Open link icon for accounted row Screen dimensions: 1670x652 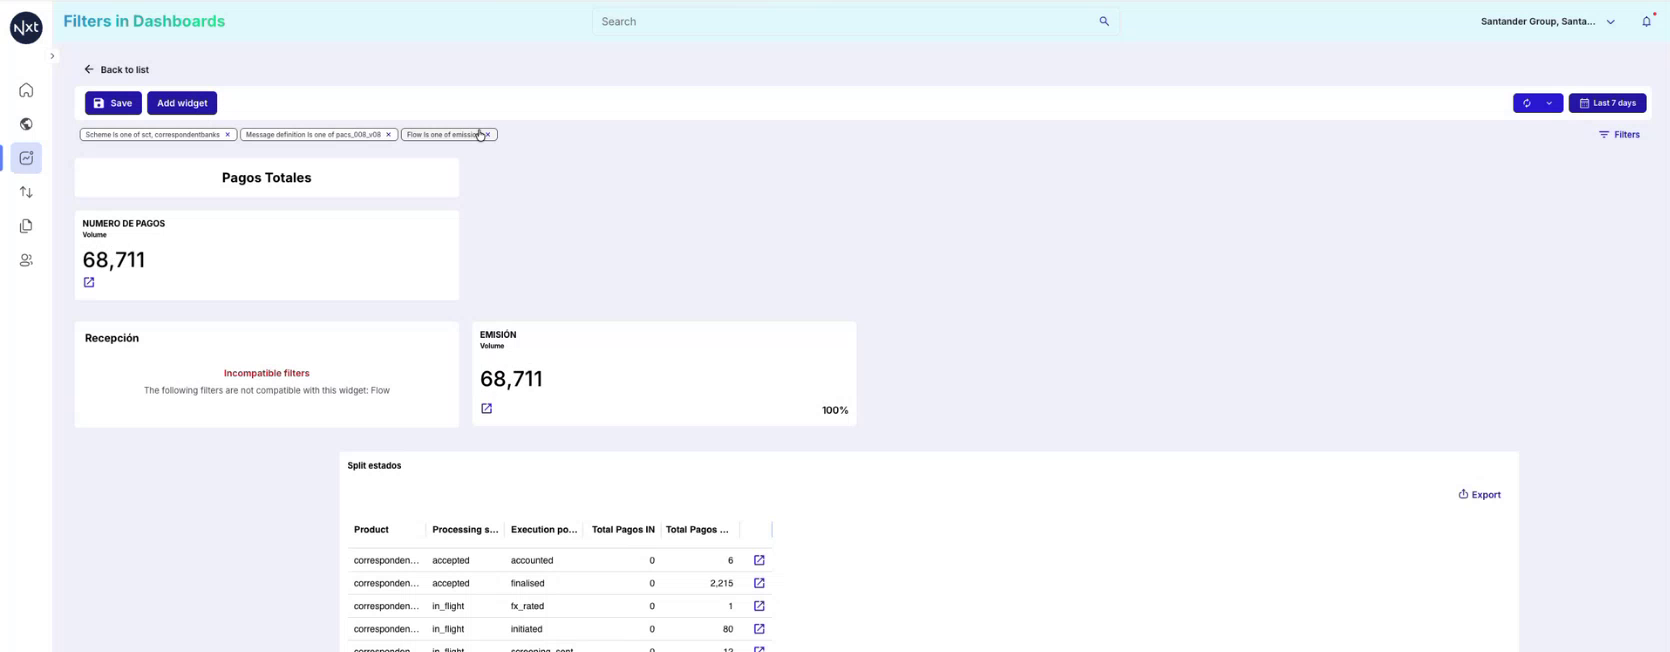coord(759,560)
